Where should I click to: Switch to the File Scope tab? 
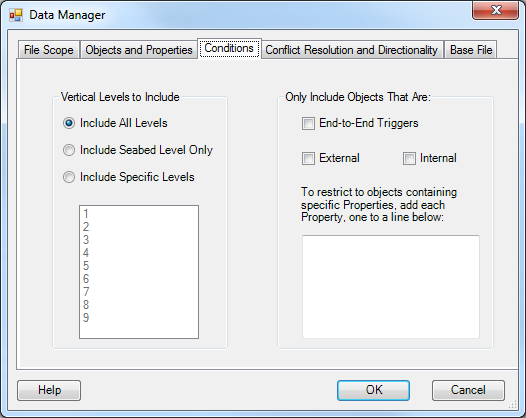pos(49,50)
